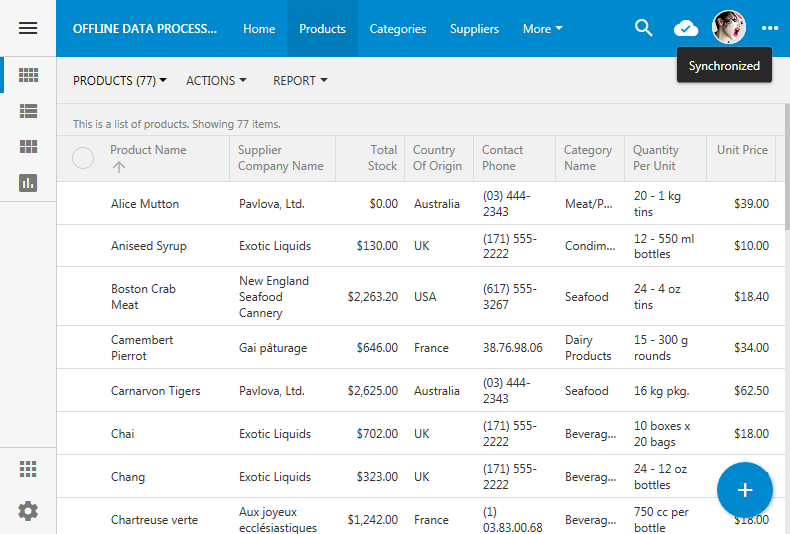Open the ACTIONS dropdown menu

tap(216, 81)
